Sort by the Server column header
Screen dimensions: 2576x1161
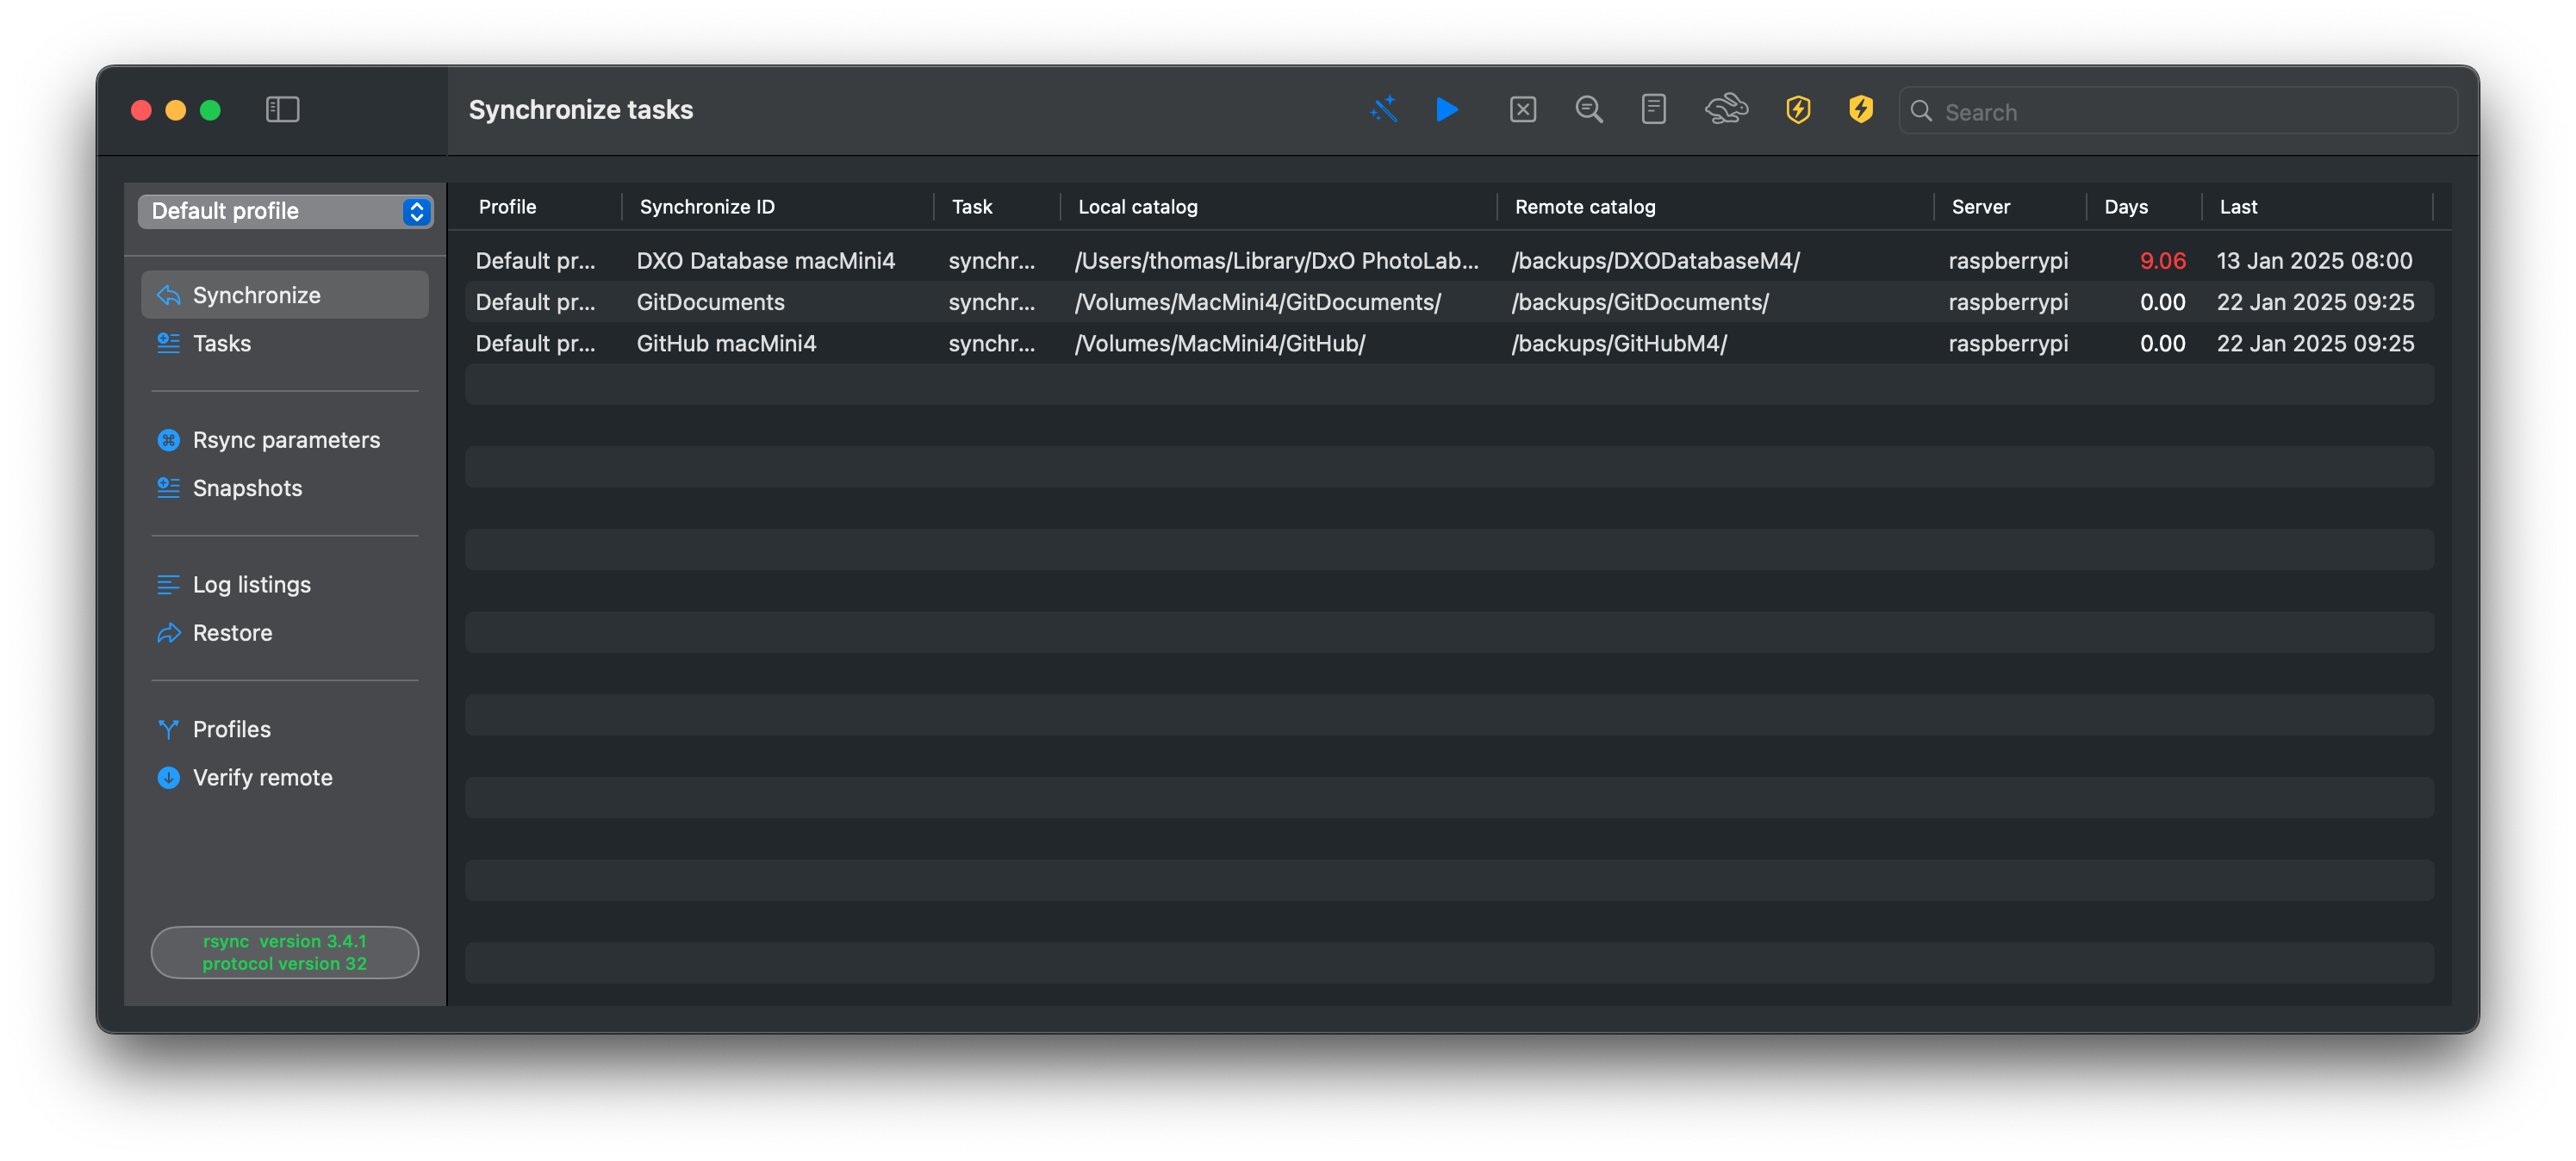point(1980,207)
